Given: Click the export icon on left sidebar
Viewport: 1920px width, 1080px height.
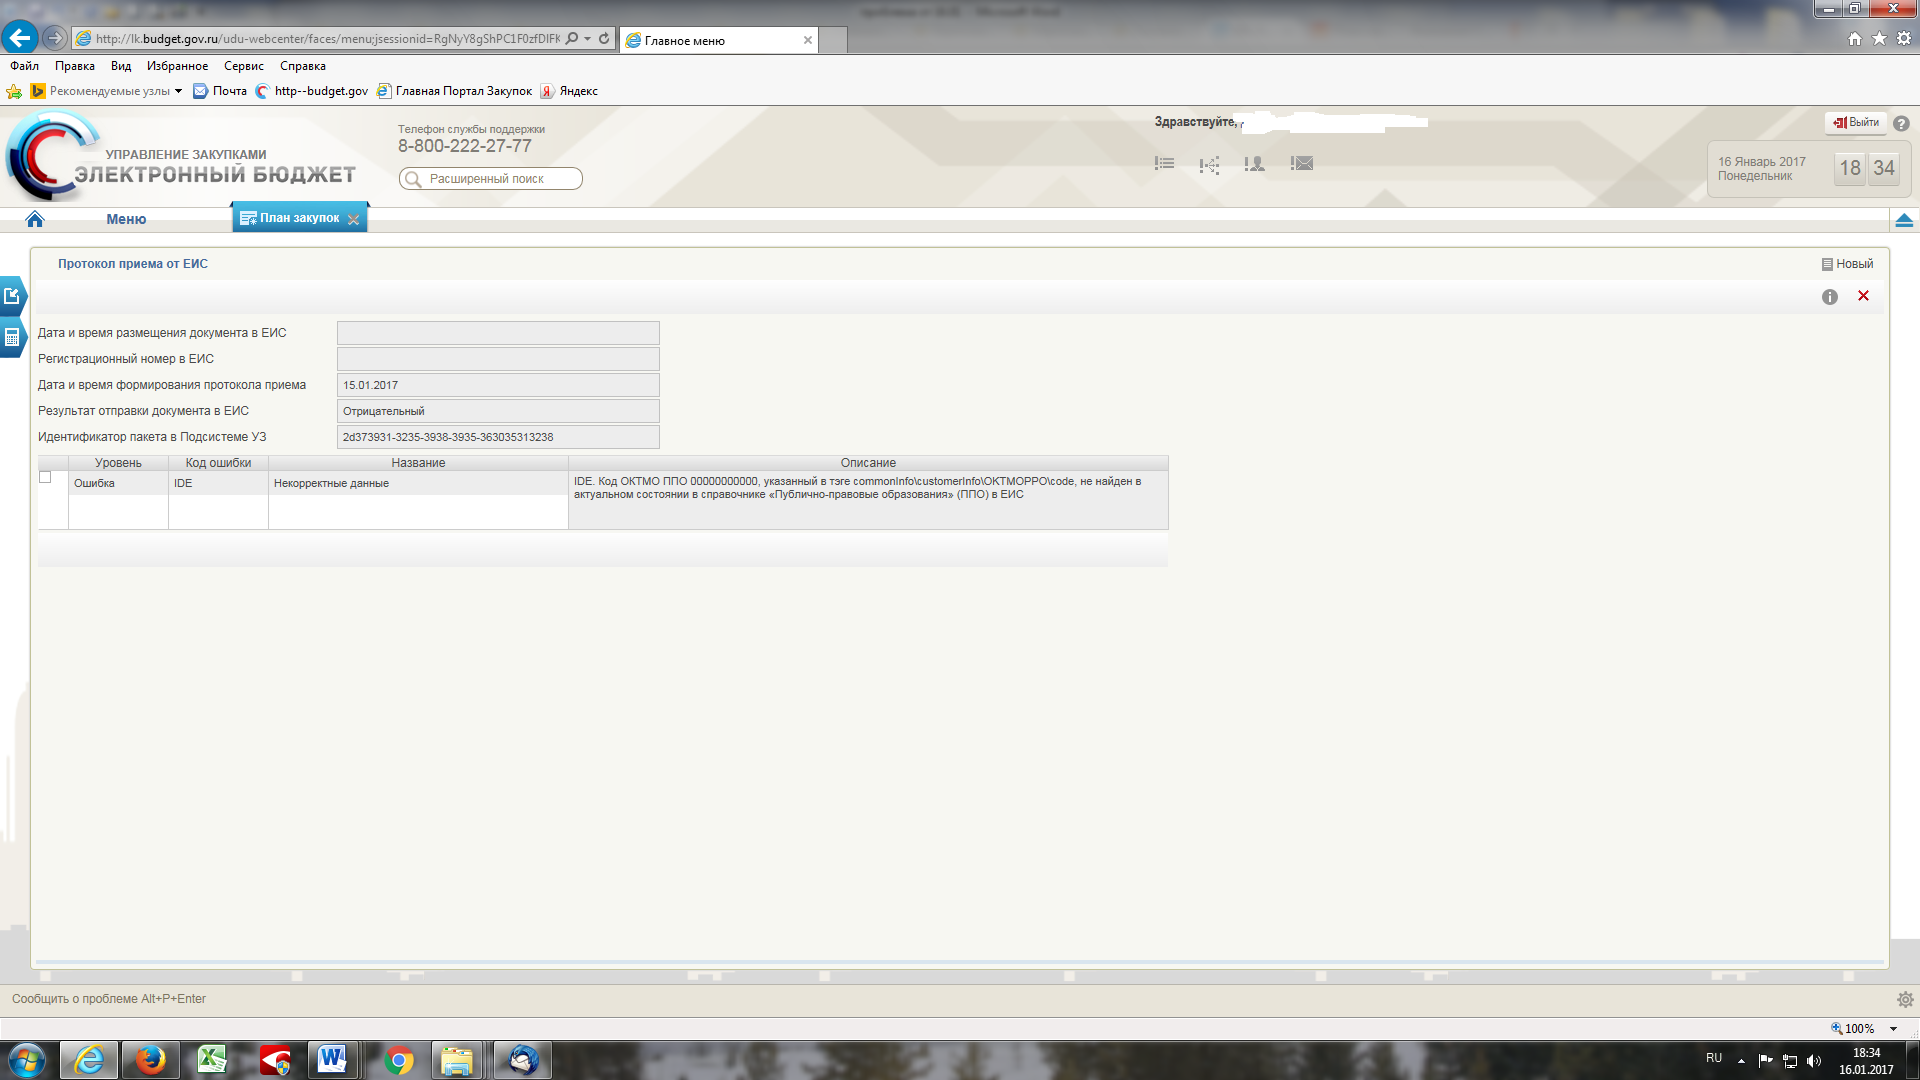Looking at the screenshot, I should (x=12, y=296).
